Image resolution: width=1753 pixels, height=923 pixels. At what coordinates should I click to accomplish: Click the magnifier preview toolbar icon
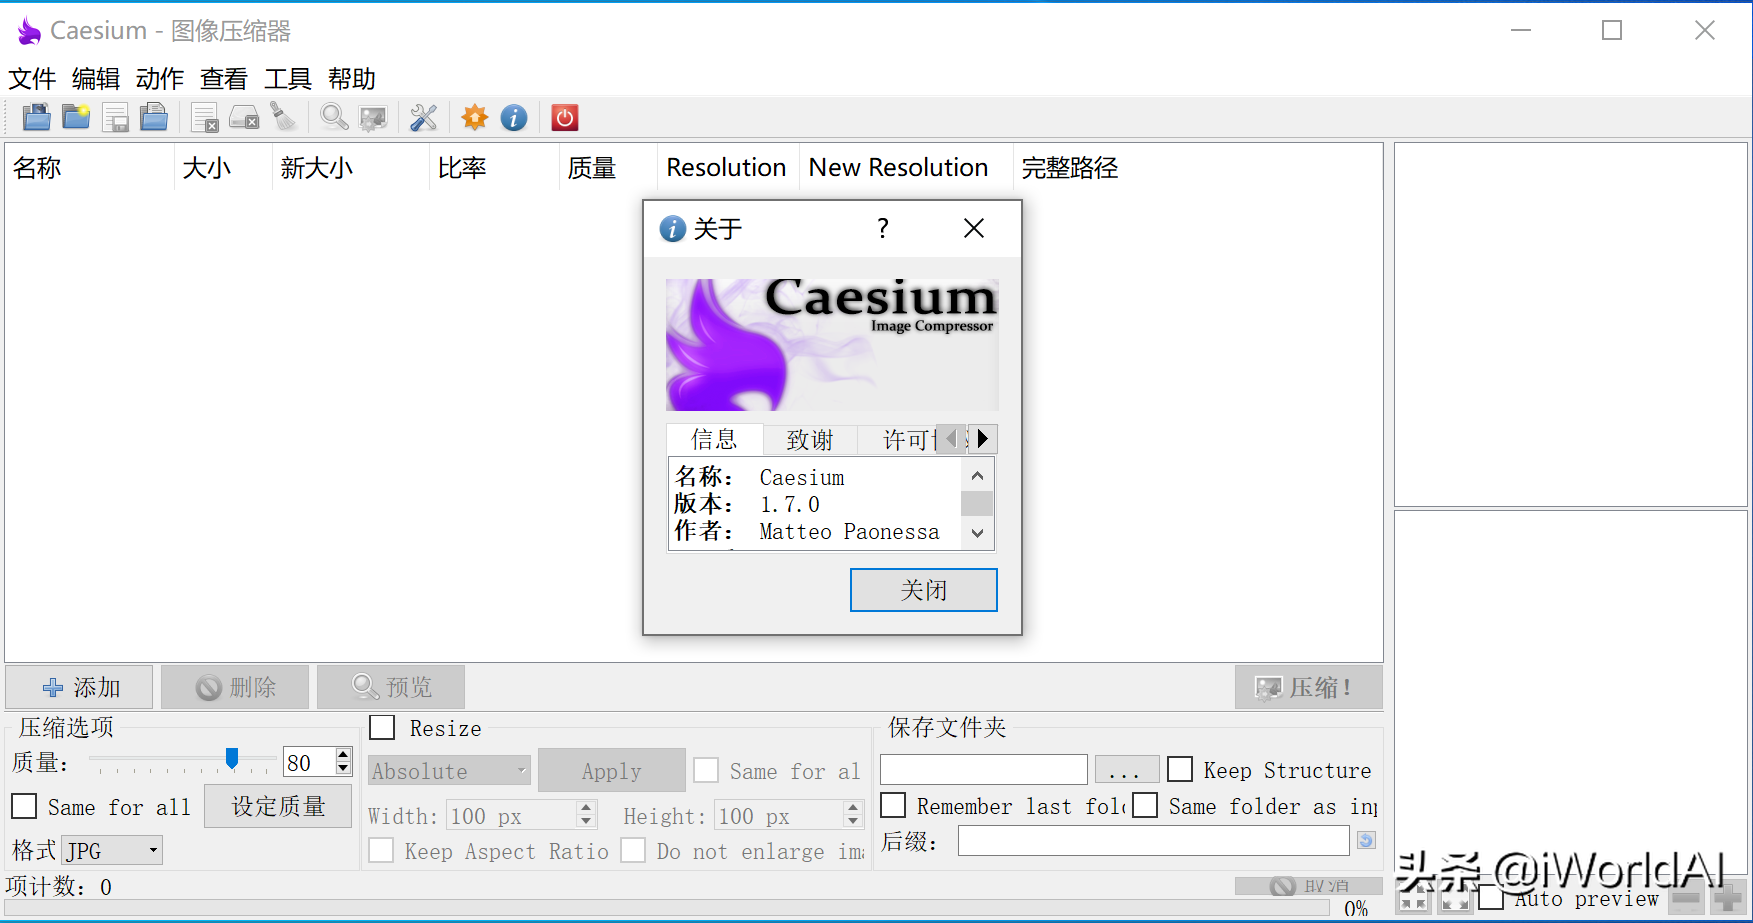click(x=334, y=118)
